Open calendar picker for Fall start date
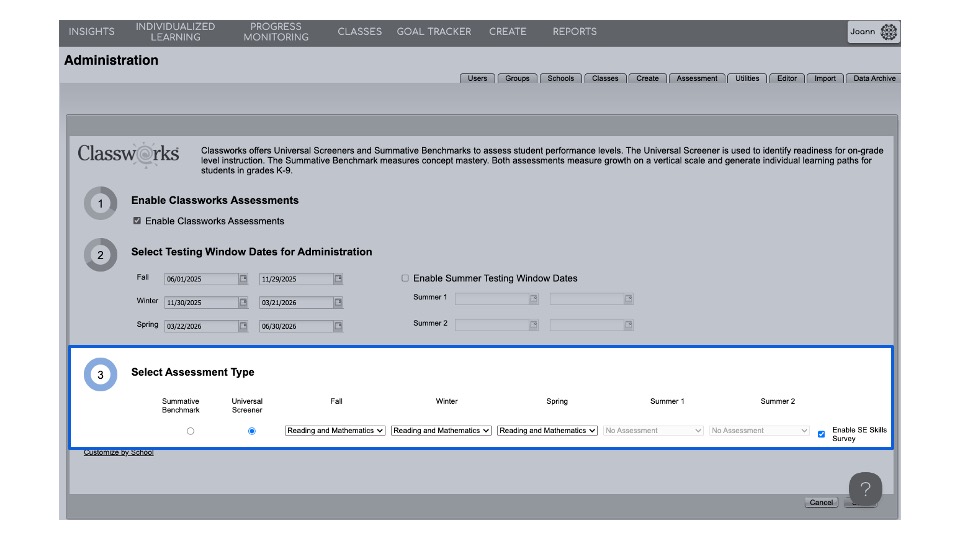Image resolution: width=960 pixels, height=540 pixels. (x=243, y=279)
